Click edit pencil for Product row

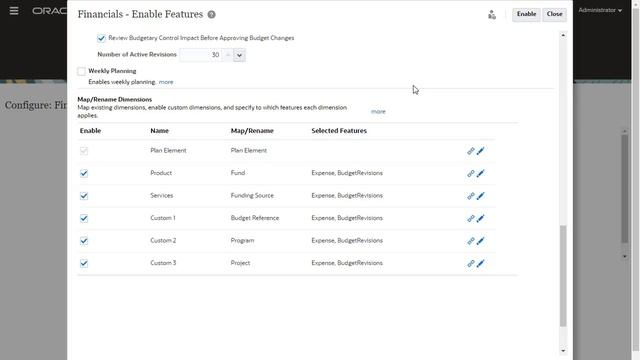pos(480,173)
